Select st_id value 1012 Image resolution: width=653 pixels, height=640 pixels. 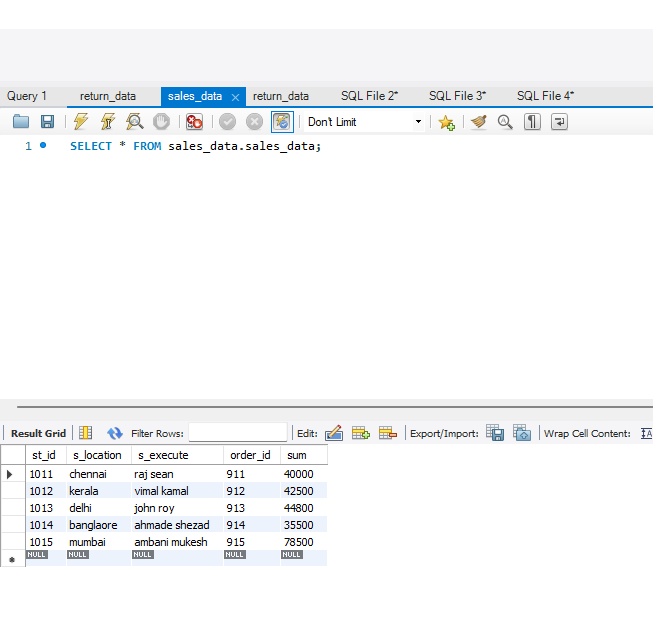click(x=46, y=491)
